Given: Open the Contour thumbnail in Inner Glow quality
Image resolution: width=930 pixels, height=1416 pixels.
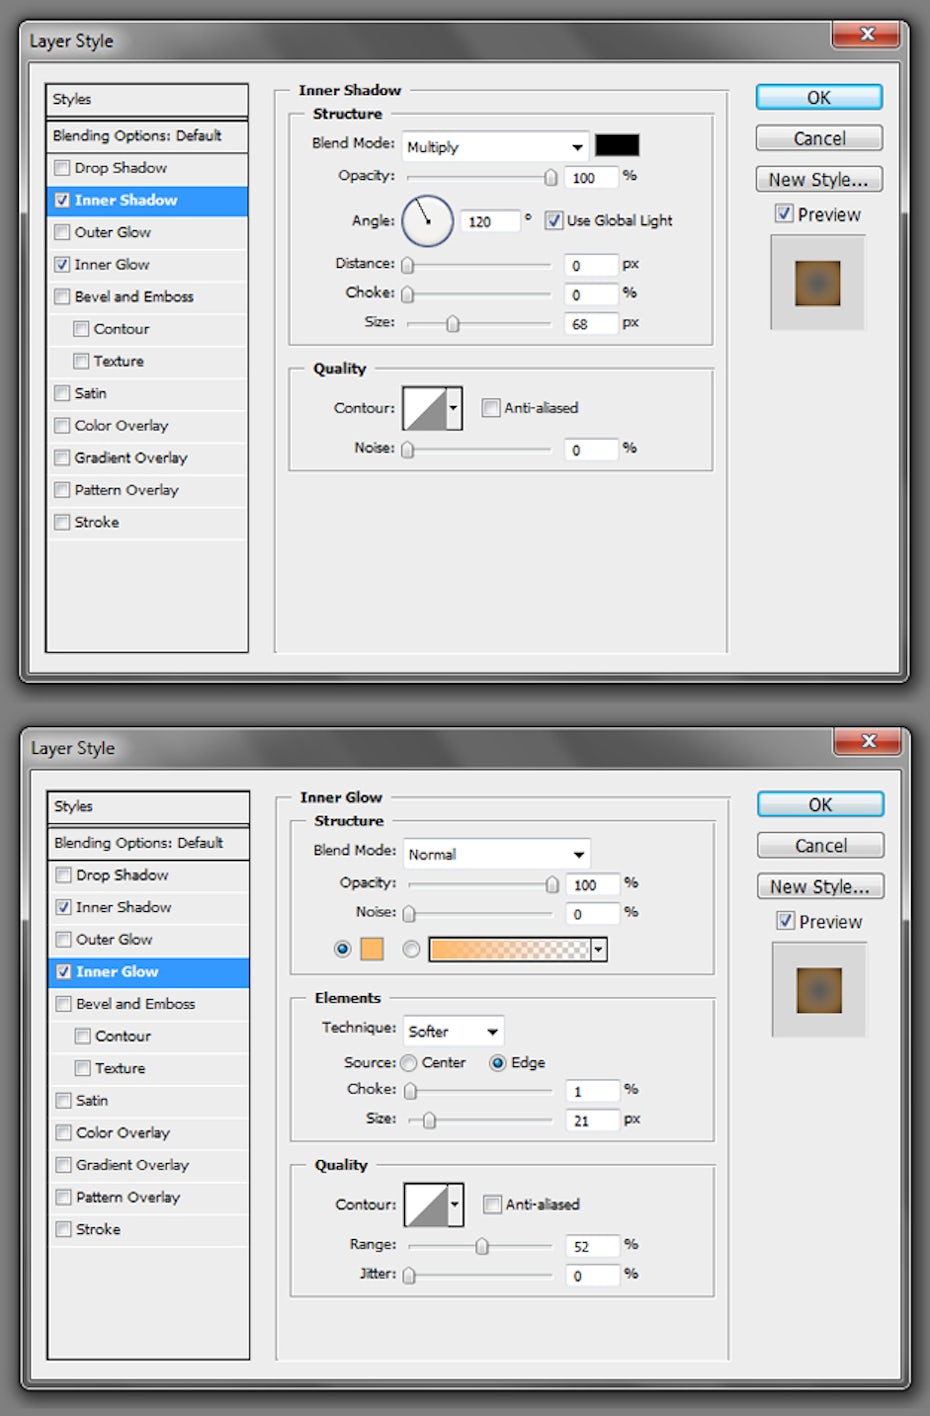Looking at the screenshot, I should pos(426,1205).
